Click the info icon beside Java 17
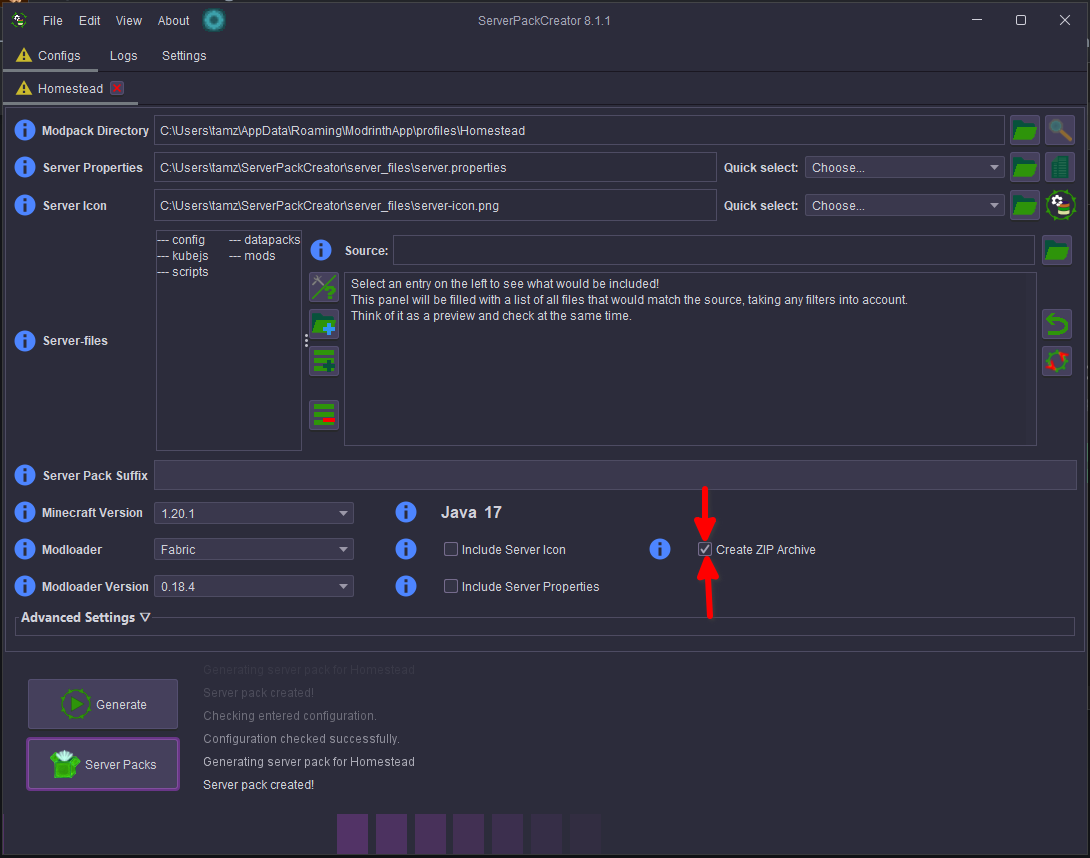 (406, 512)
